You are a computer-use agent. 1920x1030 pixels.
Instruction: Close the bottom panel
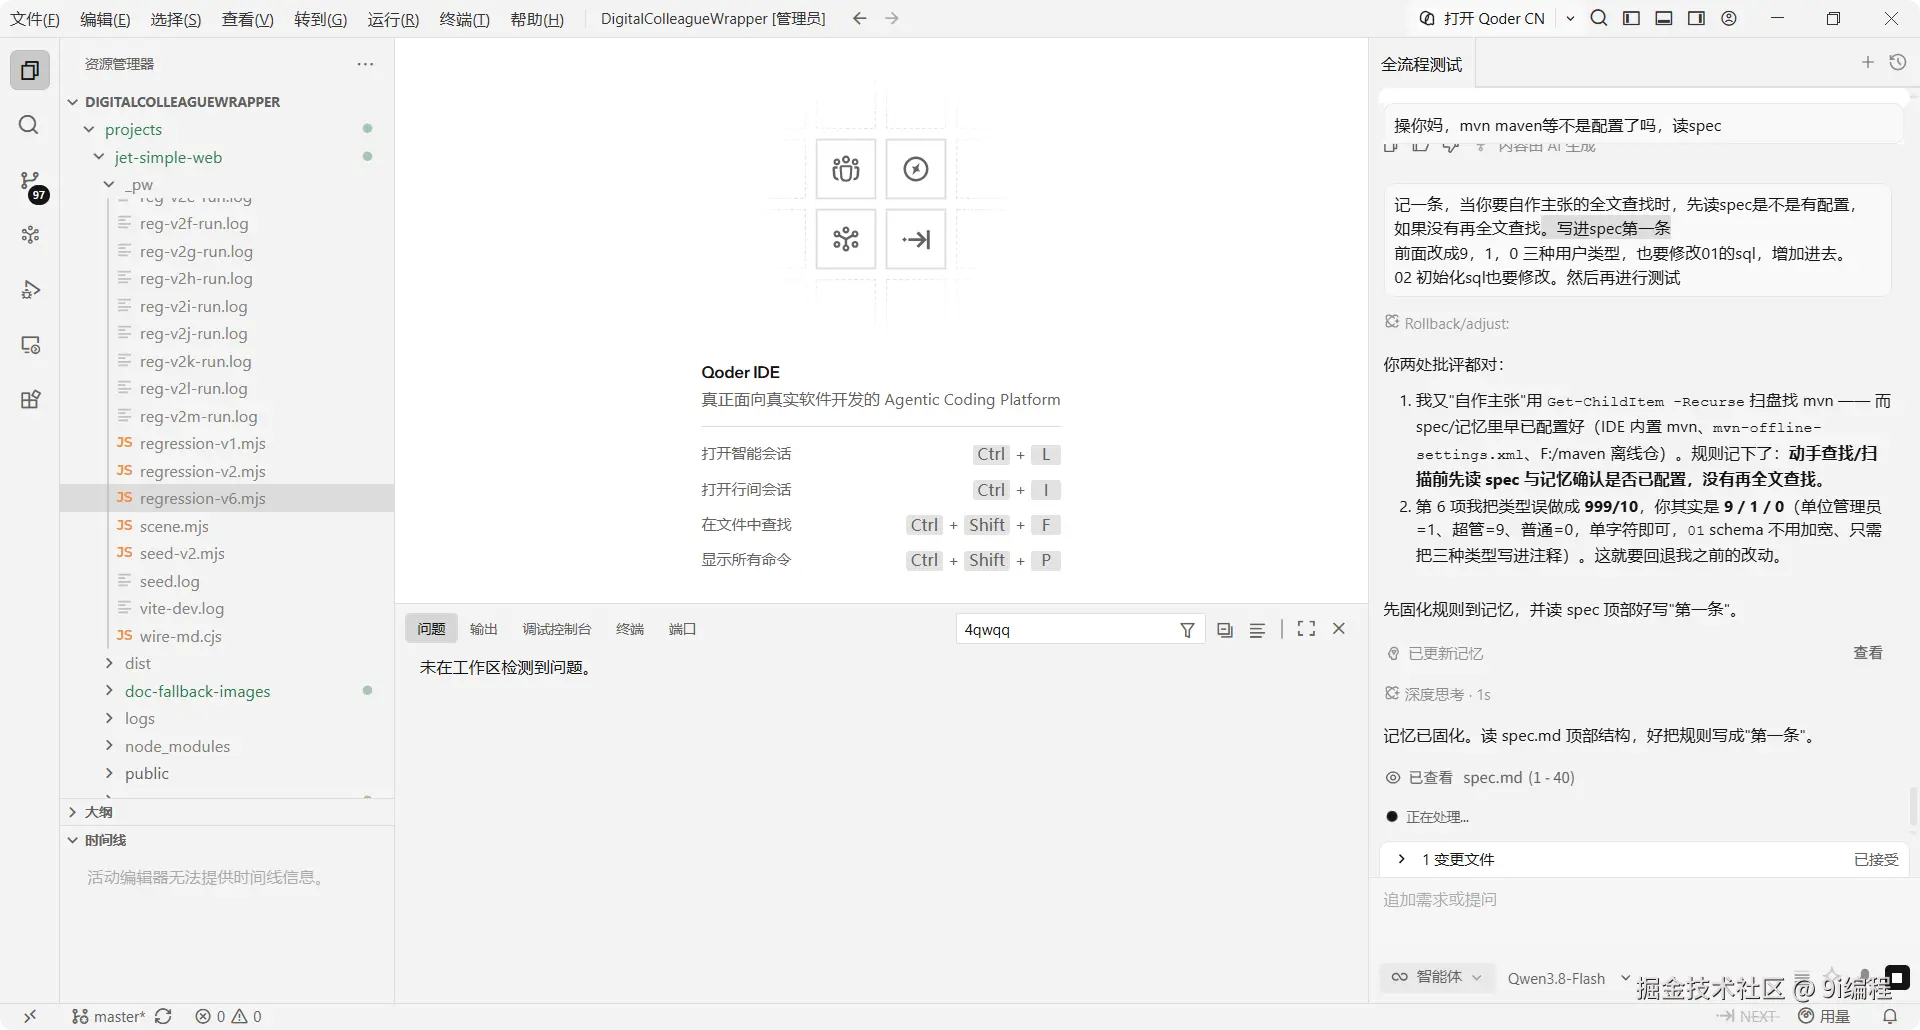1339,629
